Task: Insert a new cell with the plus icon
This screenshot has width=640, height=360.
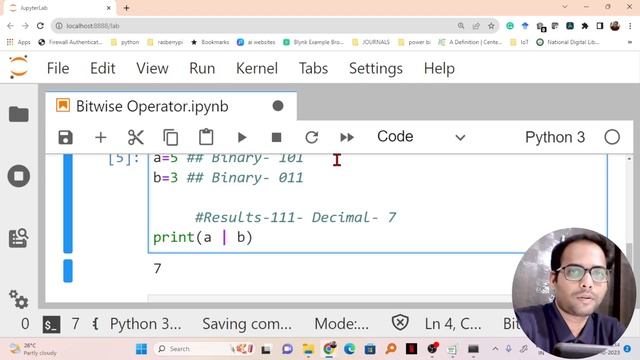Action: click(x=100, y=138)
